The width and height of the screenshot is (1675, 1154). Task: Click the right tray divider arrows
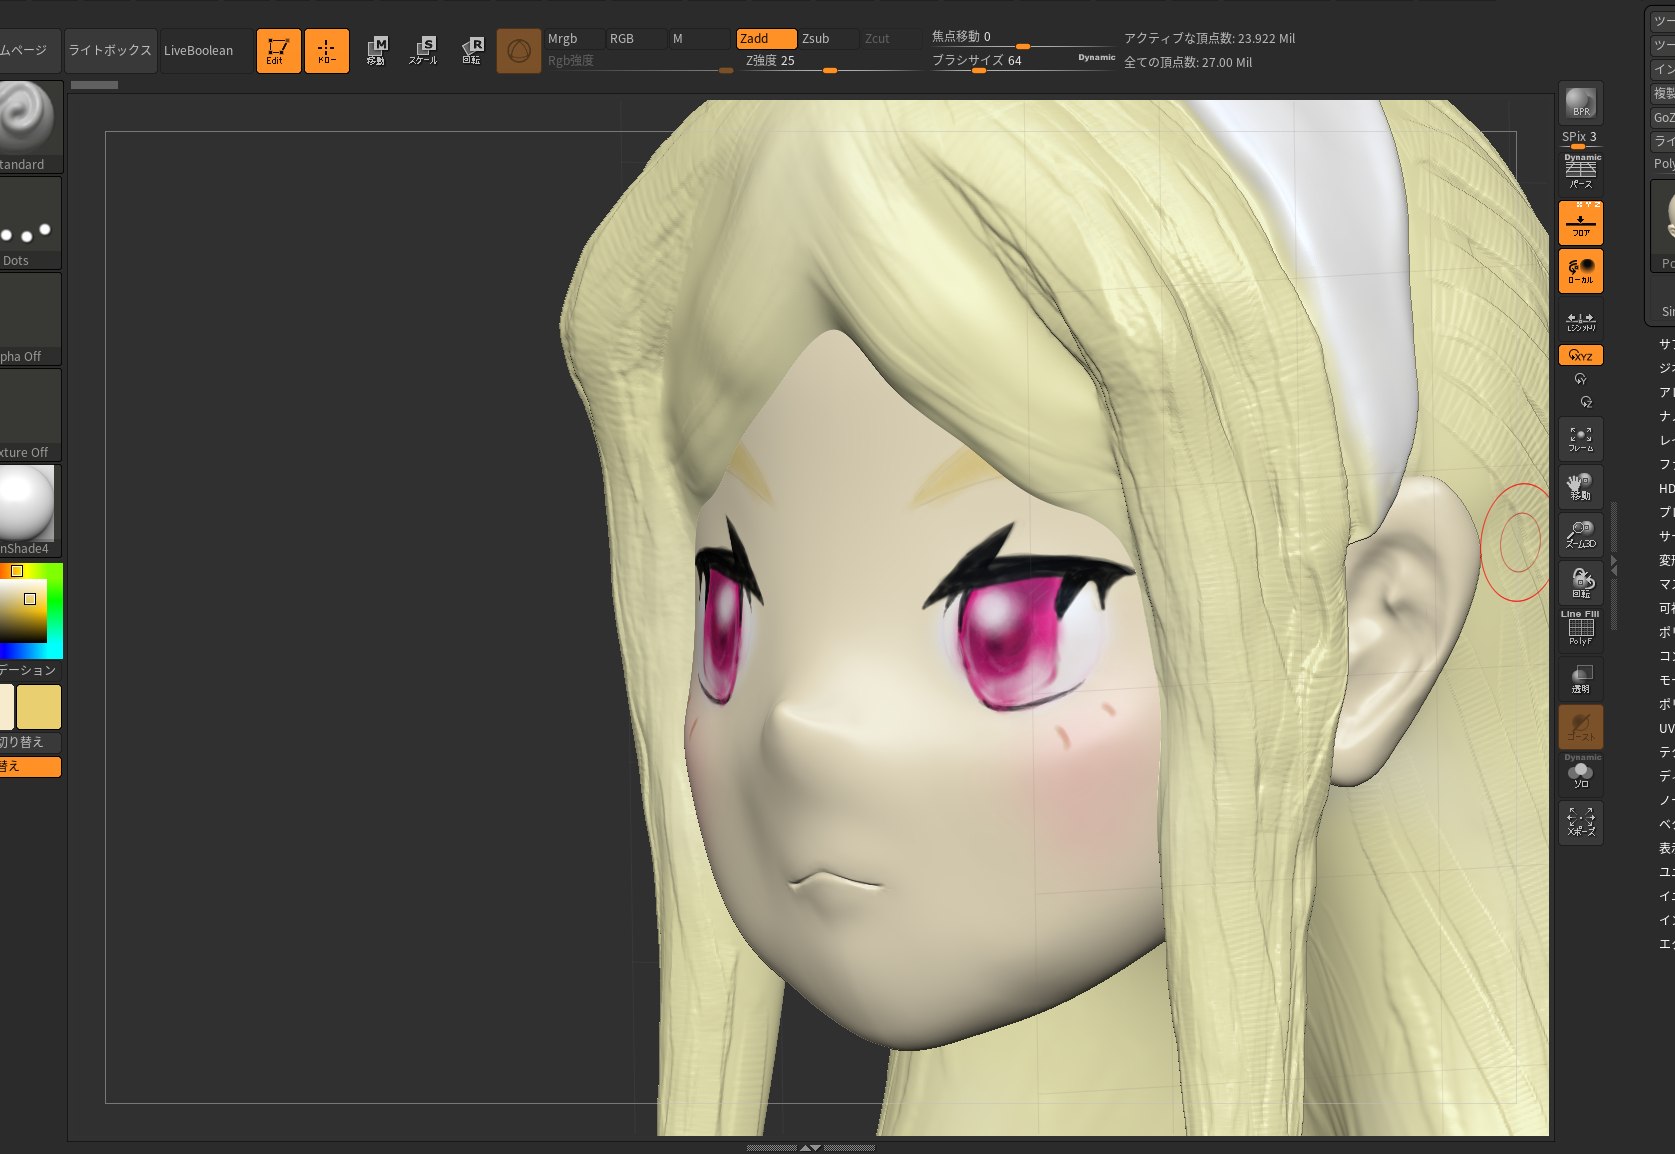[x=1613, y=566]
